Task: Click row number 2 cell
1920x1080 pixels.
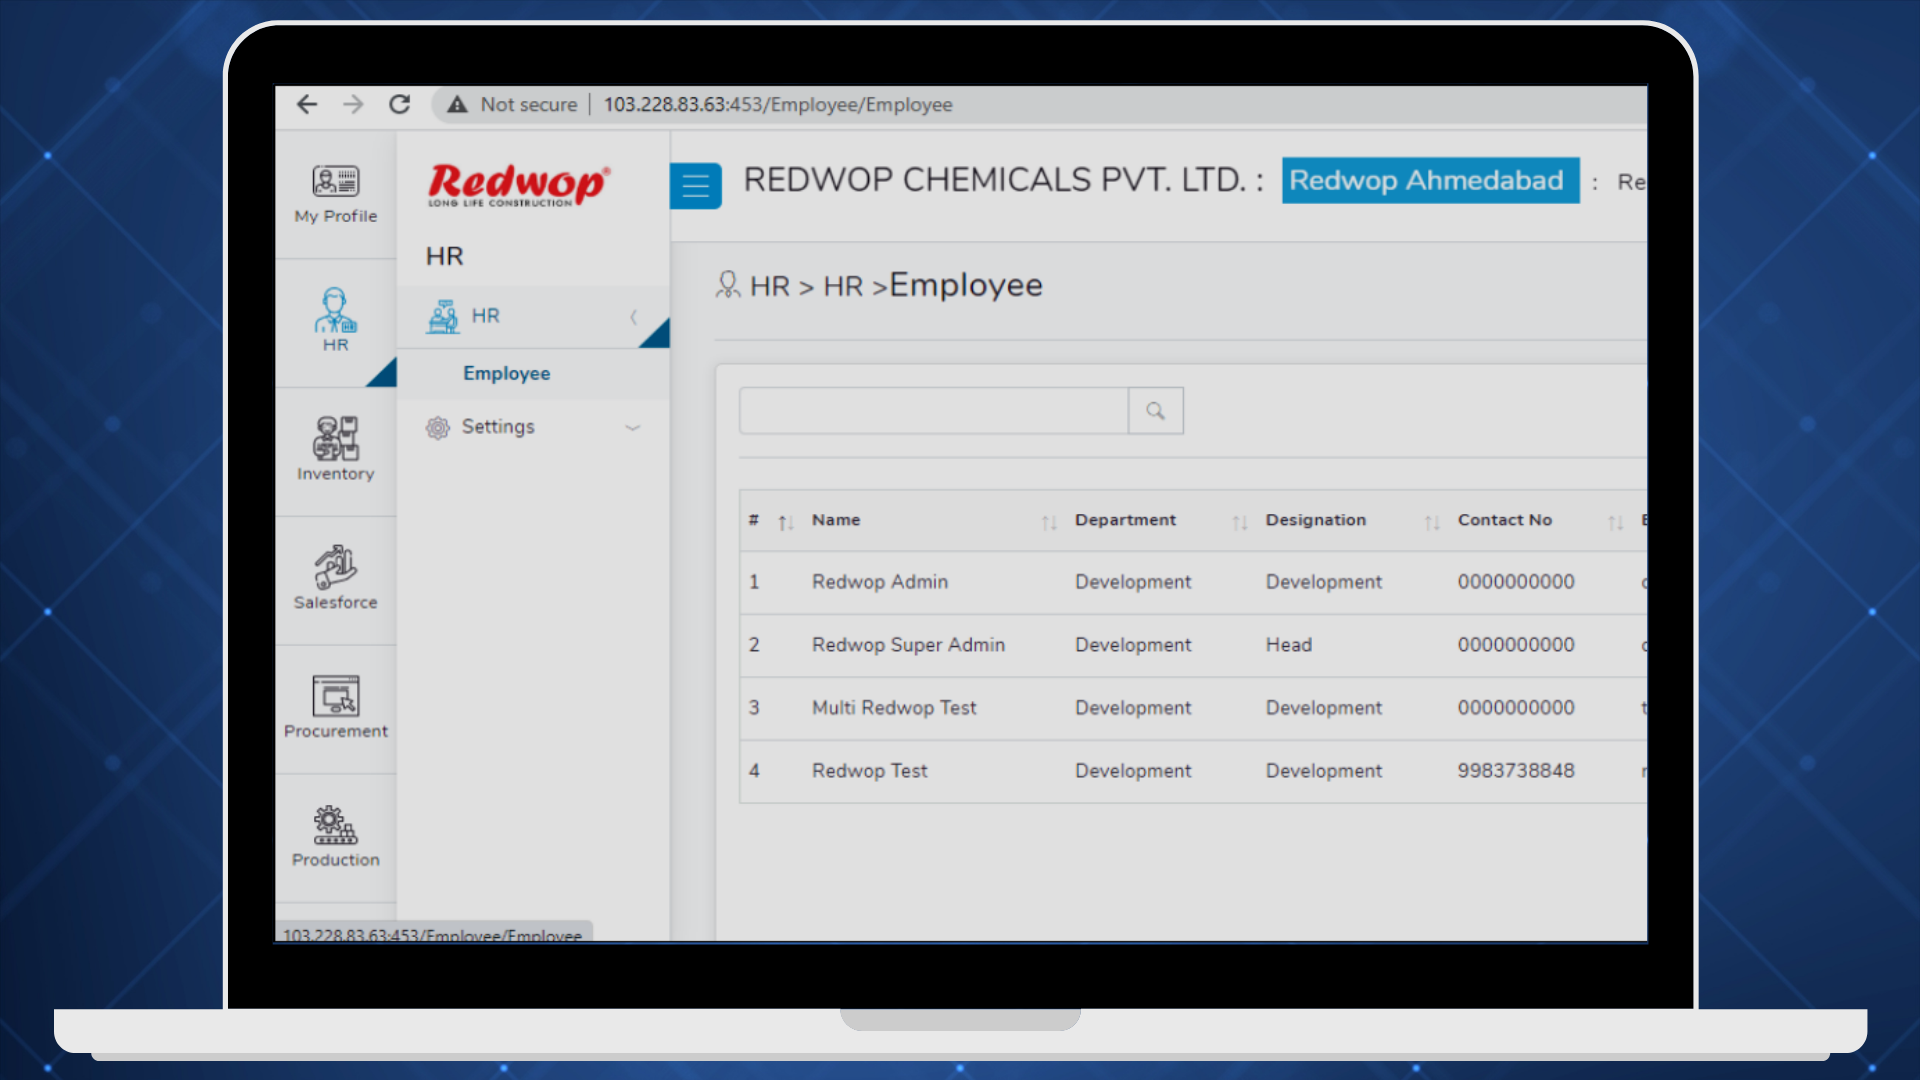Action: (x=754, y=645)
